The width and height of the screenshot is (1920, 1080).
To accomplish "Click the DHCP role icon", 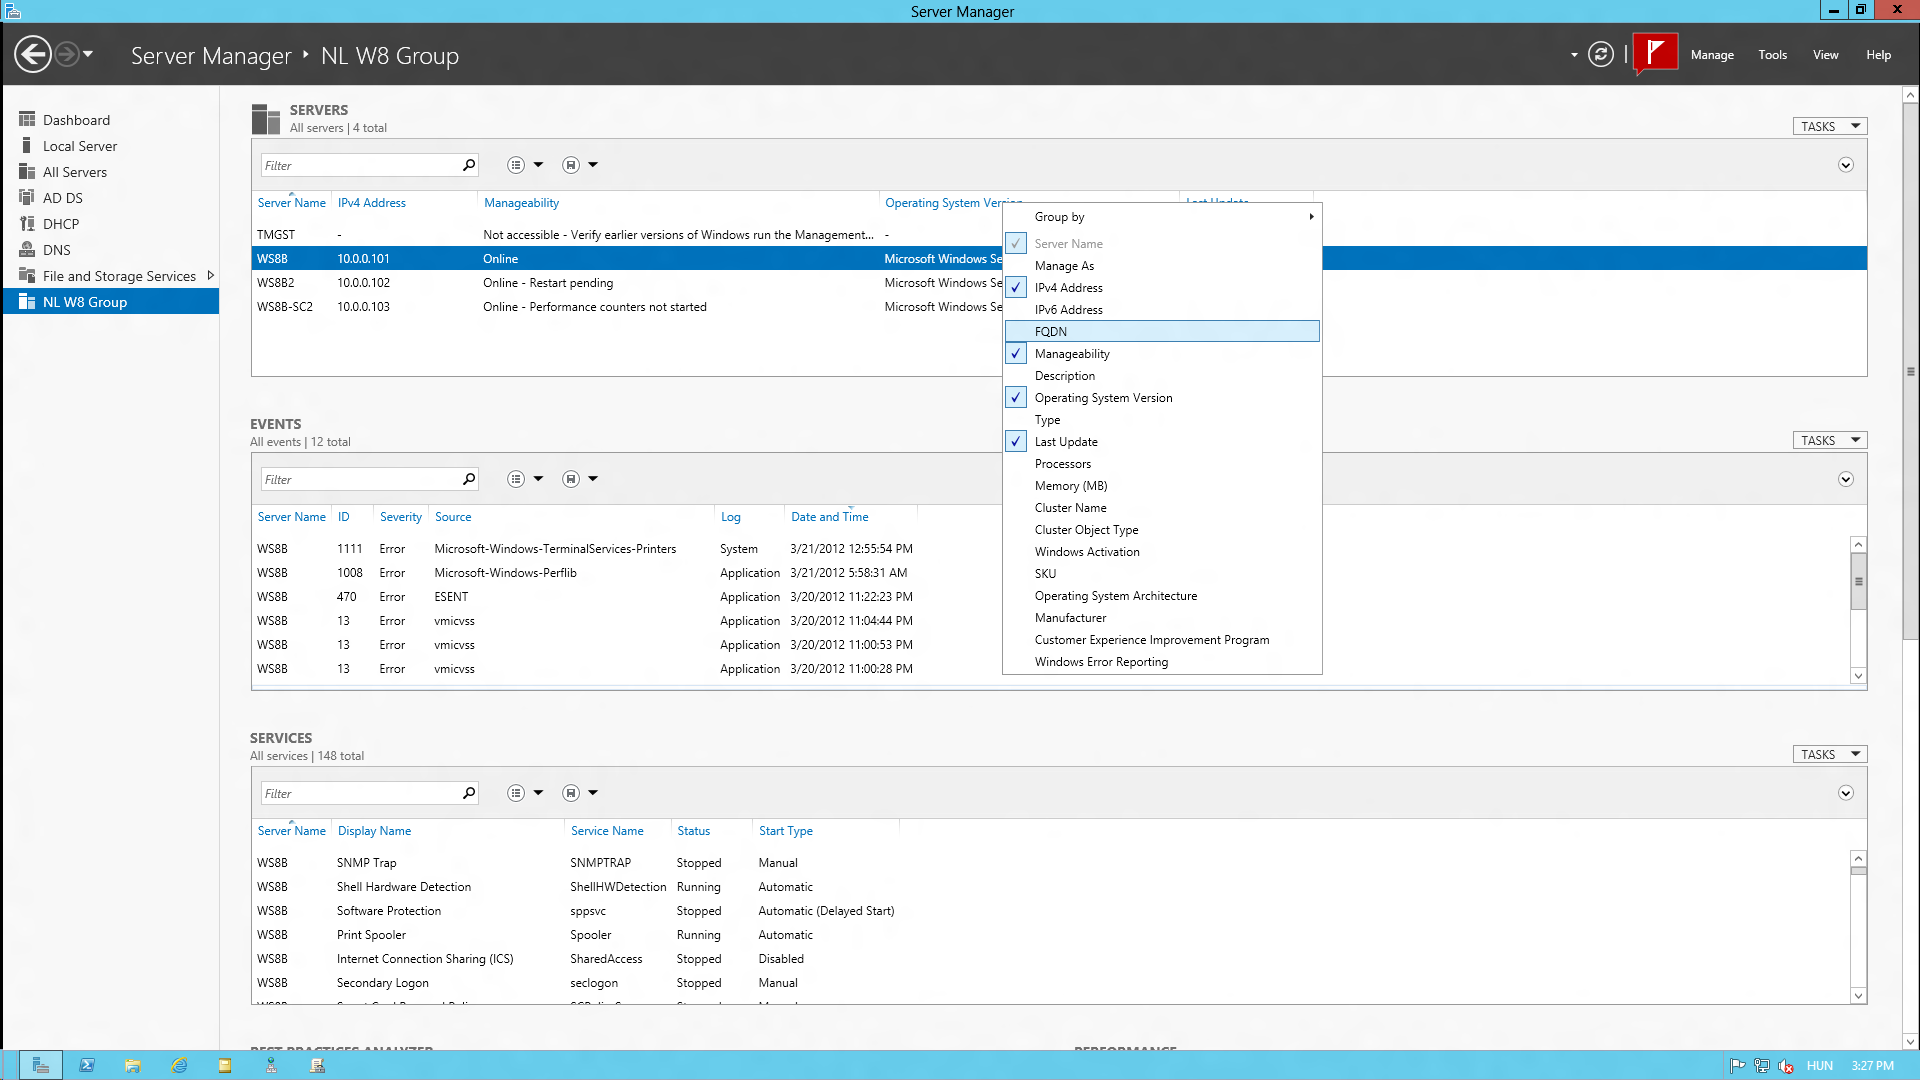I will click(27, 223).
